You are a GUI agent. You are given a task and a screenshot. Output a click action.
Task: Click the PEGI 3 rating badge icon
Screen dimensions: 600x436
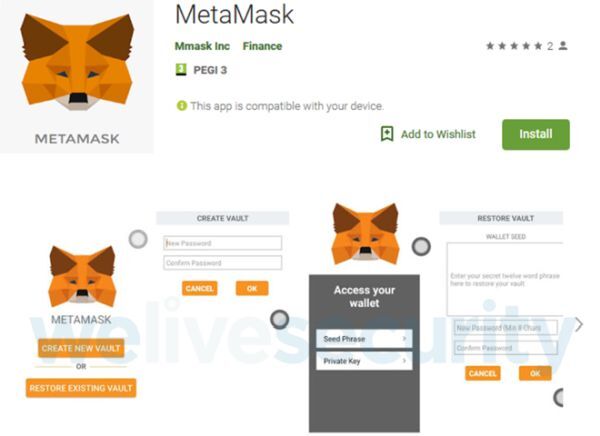[x=181, y=70]
